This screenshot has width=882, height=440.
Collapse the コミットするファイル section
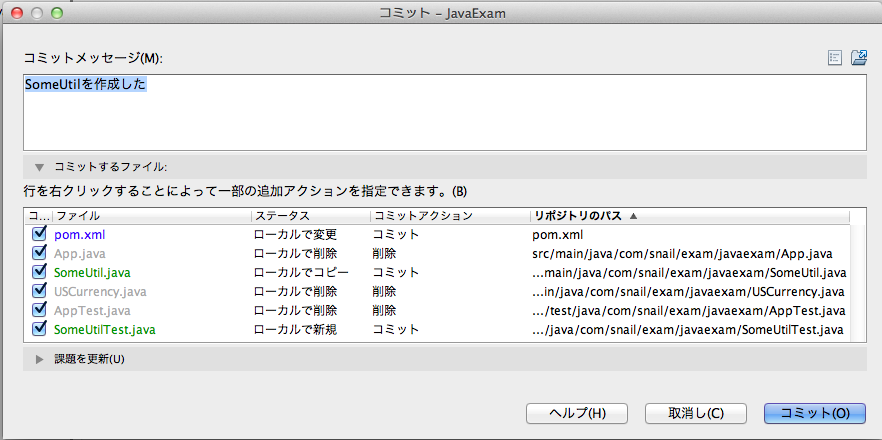pos(39,167)
